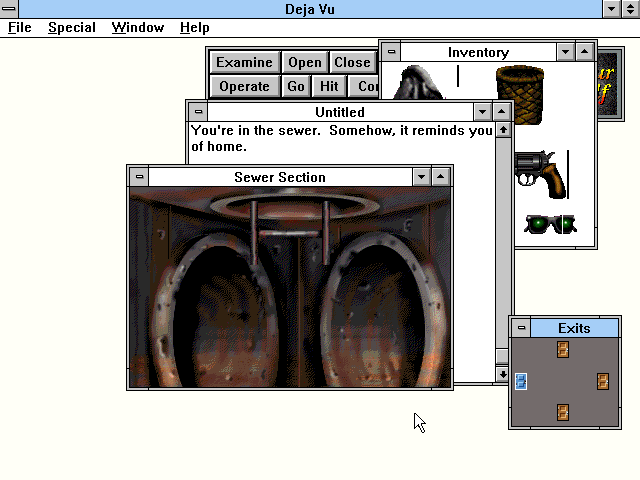The width and height of the screenshot is (640, 480).
Task: Minimize the Inventory window
Action: click(x=566, y=52)
